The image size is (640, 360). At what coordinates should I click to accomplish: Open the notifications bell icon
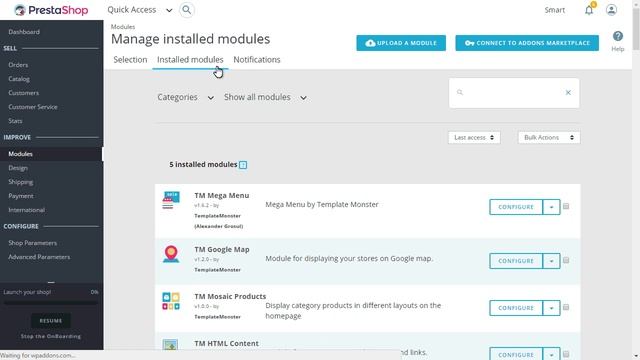(589, 10)
